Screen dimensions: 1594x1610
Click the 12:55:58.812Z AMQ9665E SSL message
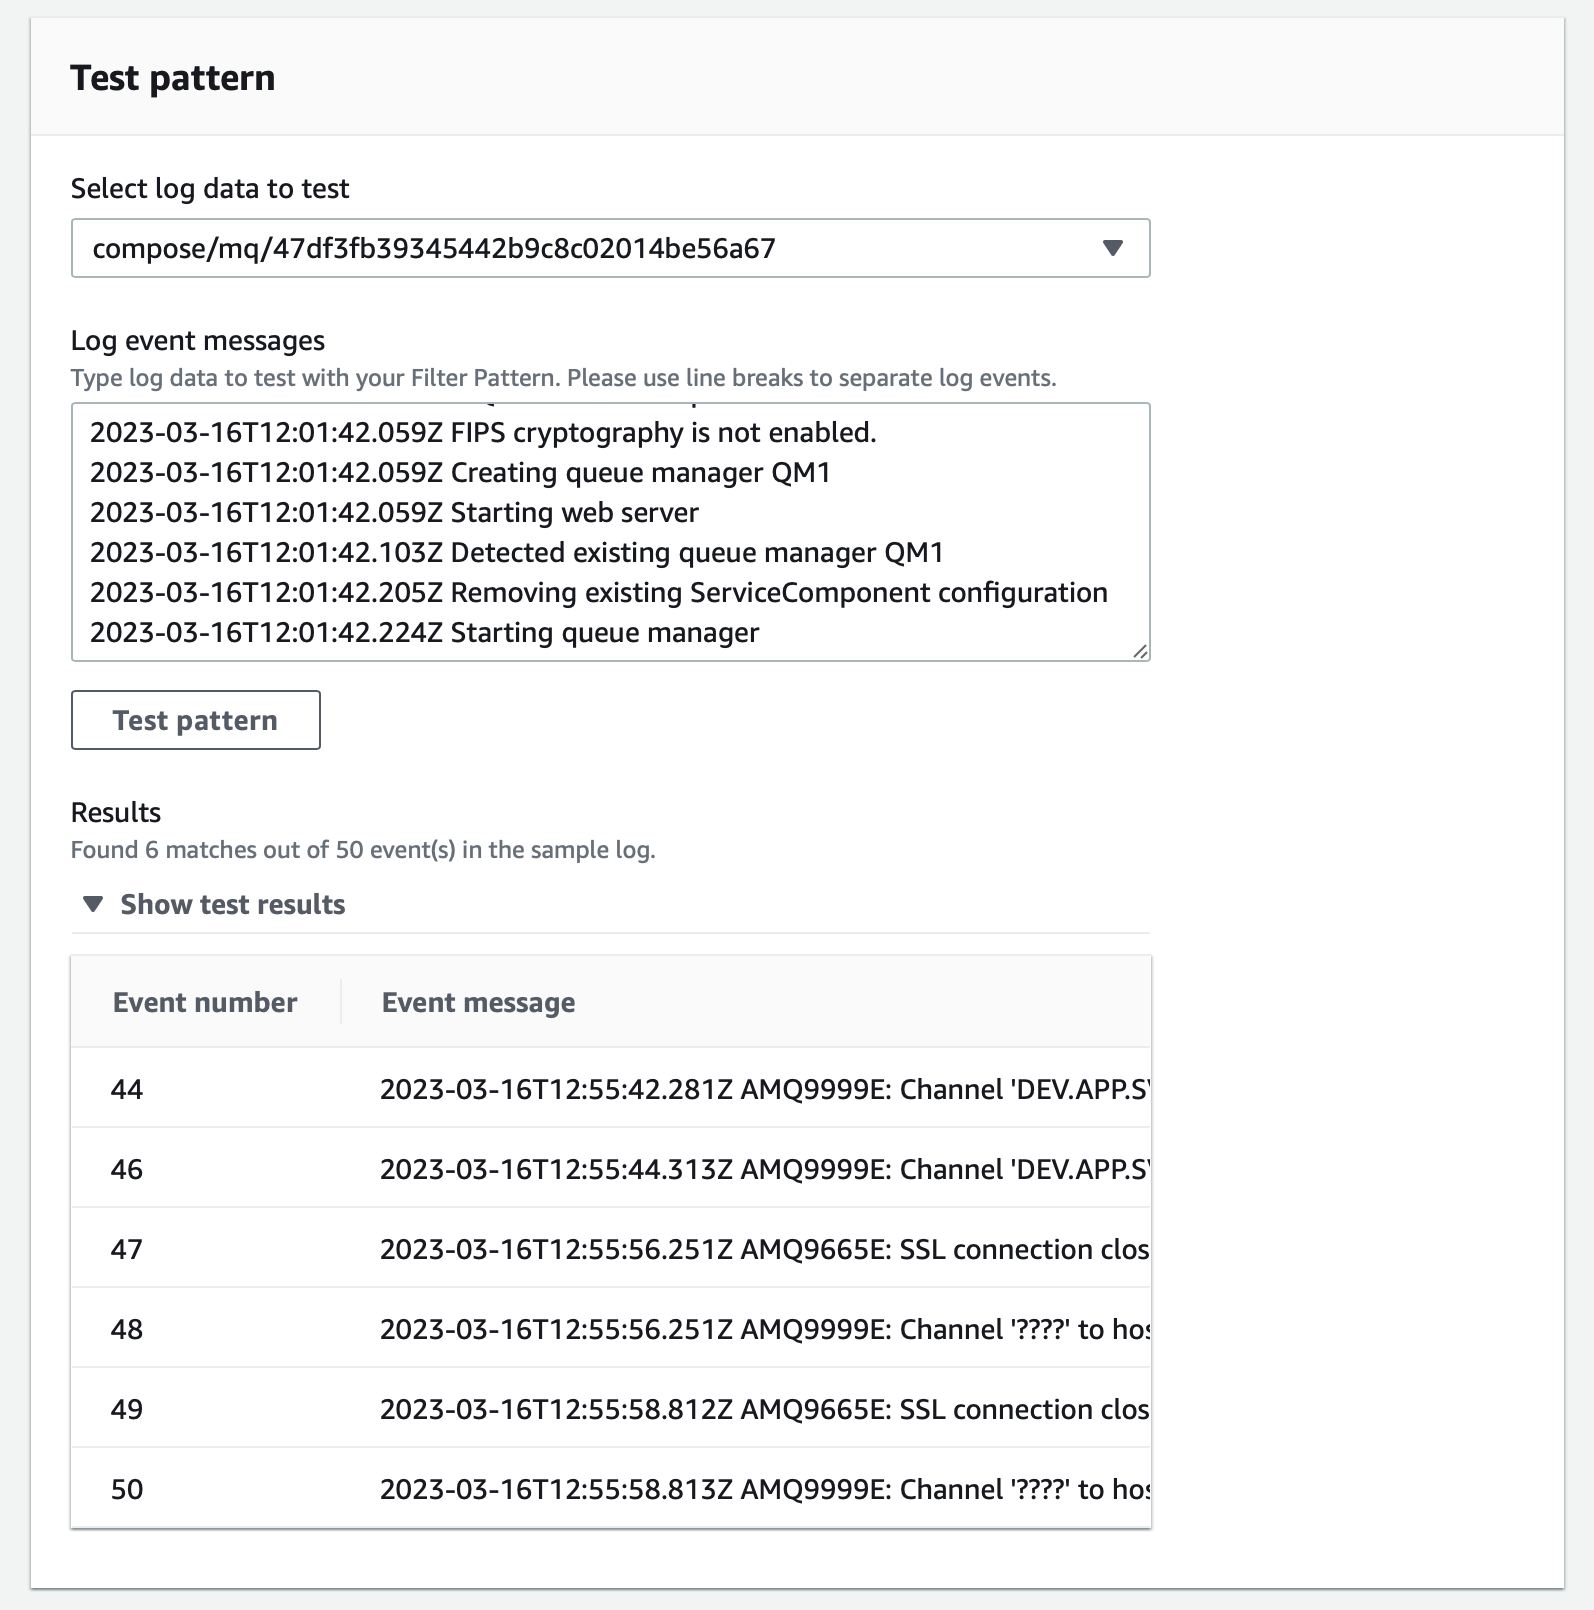765,1409
